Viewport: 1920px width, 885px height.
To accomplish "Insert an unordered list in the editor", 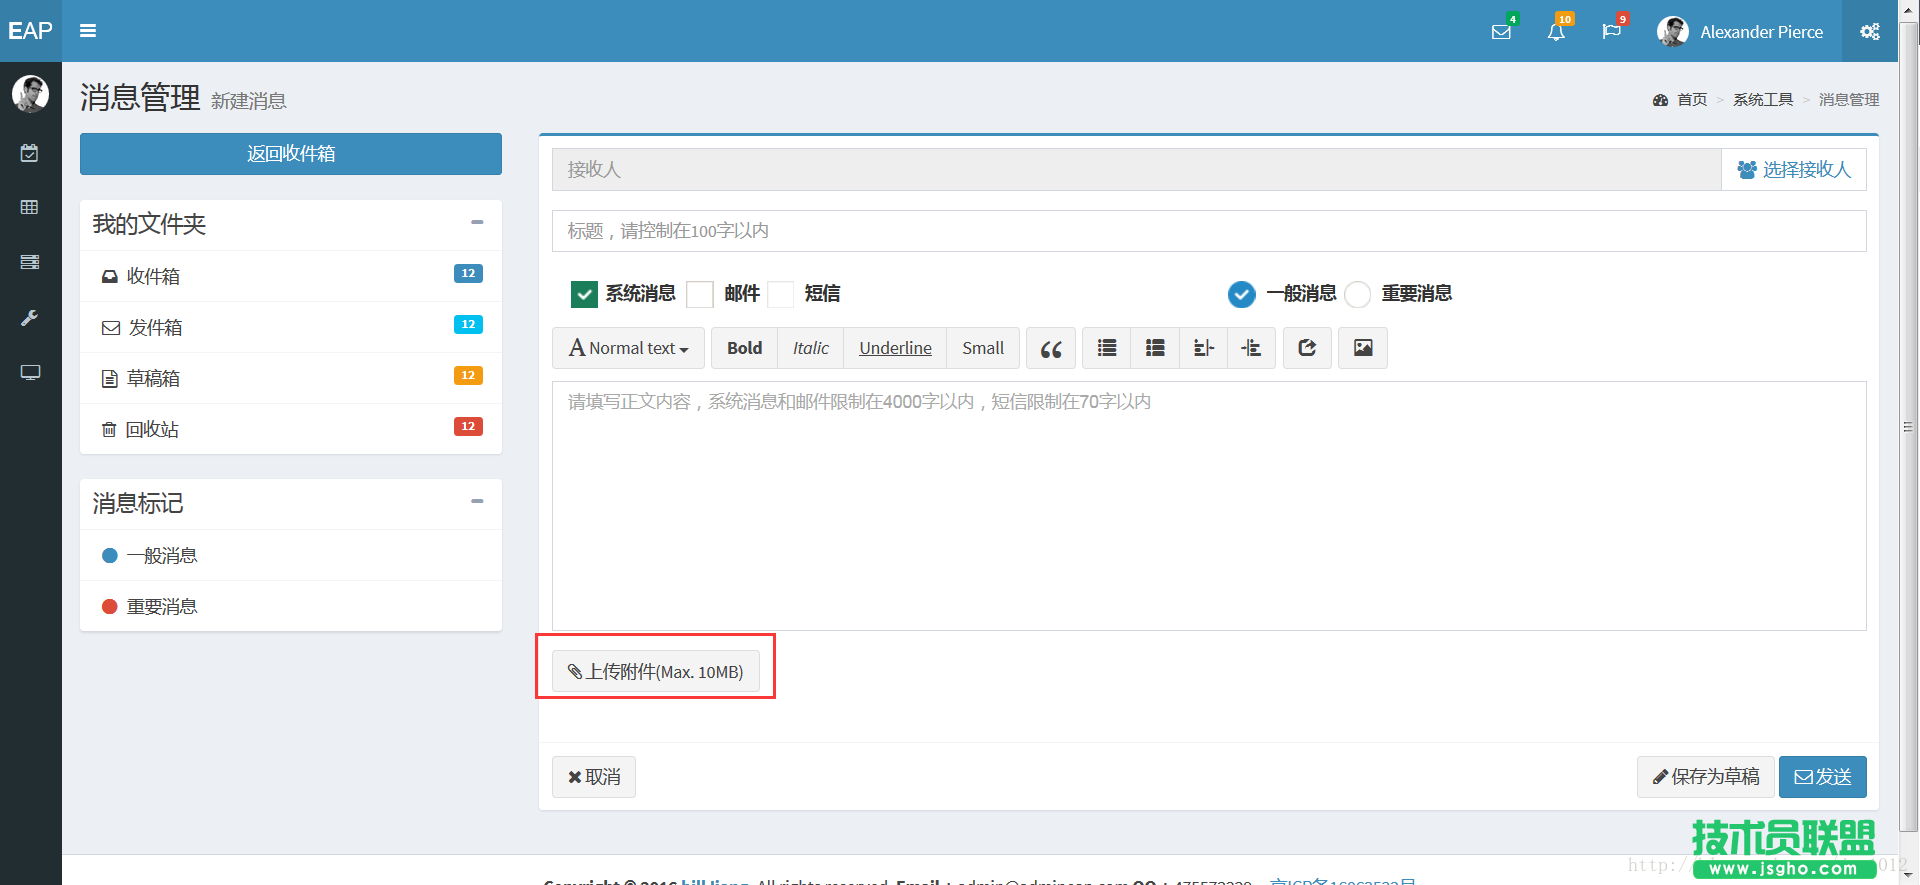I will click(1106, 348).
